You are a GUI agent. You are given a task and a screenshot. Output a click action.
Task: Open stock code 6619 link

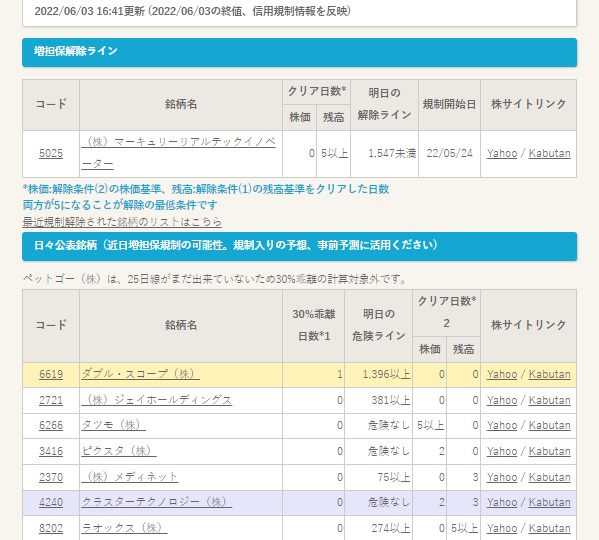pos(51,374)
